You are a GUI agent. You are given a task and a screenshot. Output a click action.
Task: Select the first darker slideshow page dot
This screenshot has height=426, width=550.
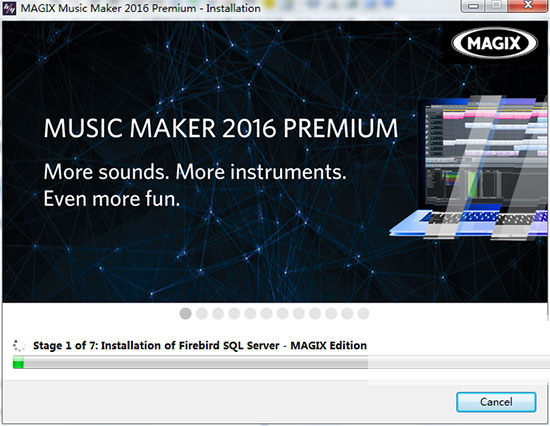click(186, 313)
